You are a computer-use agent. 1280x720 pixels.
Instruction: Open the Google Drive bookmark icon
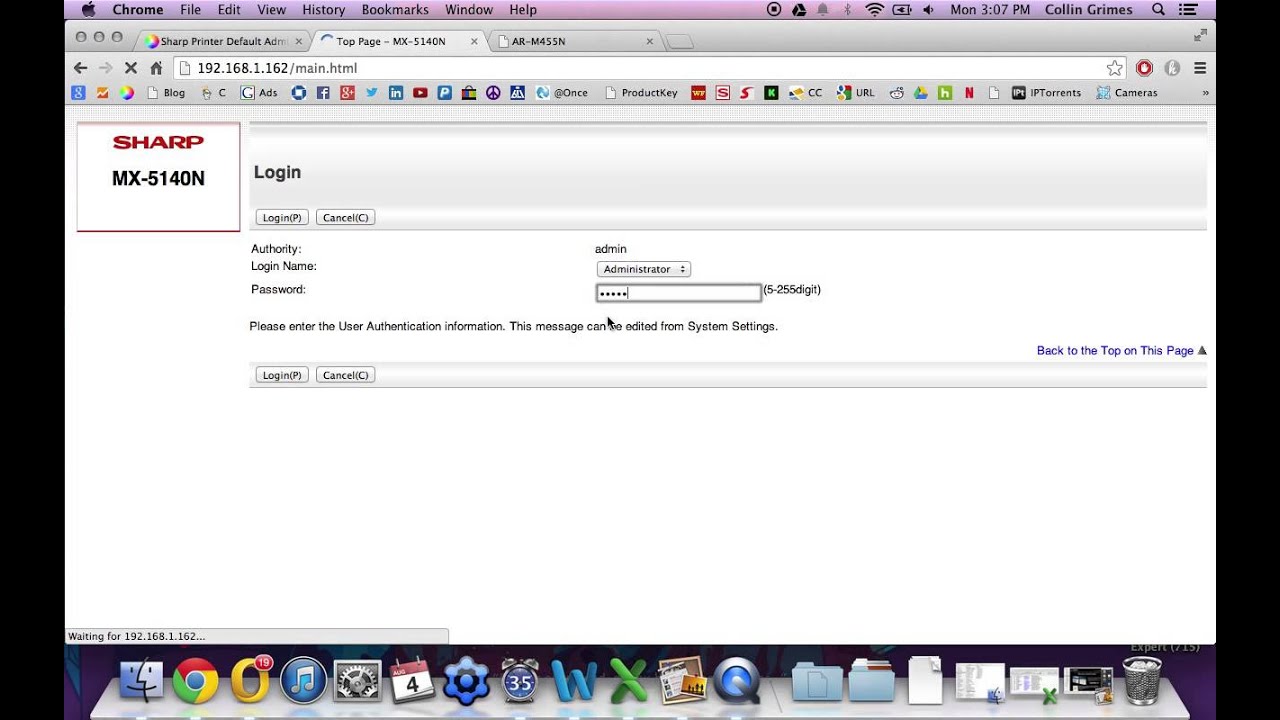tap(920, 93)
